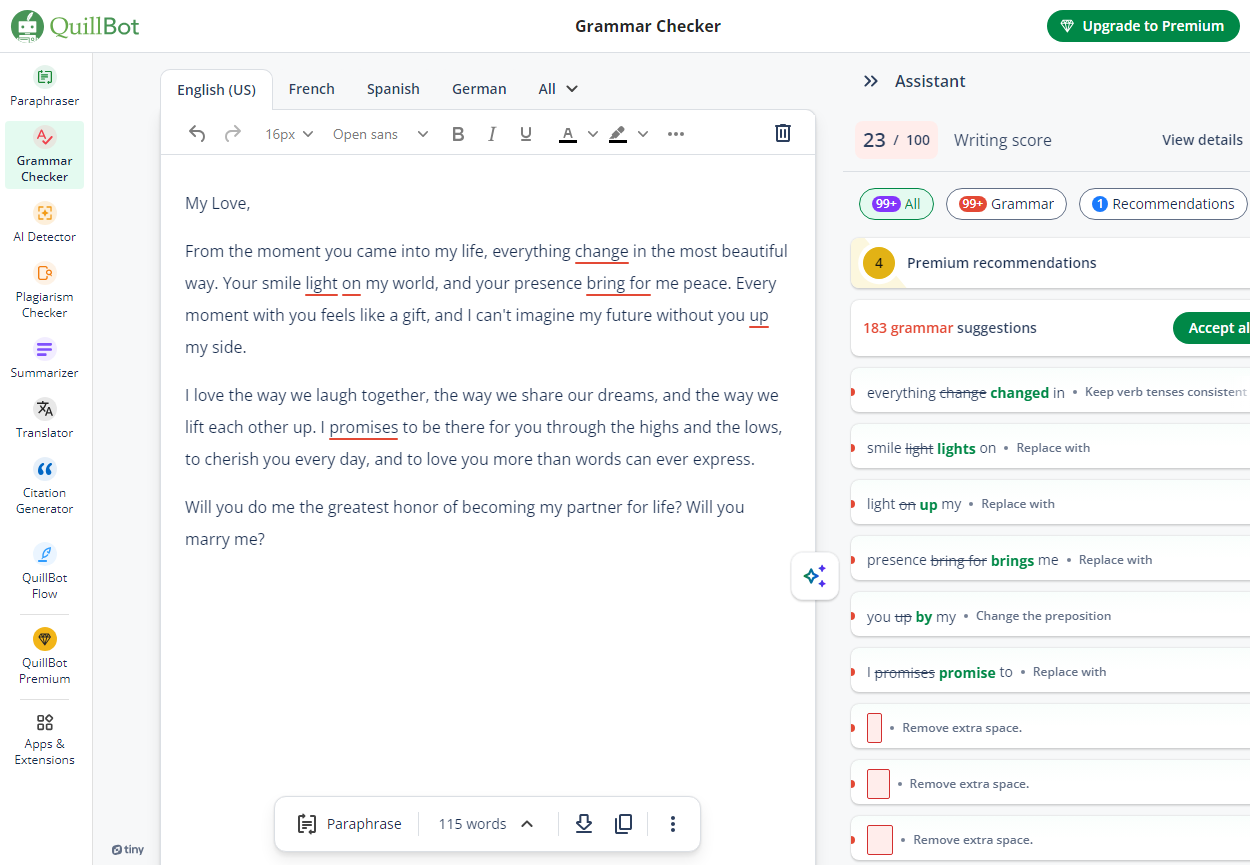
Task: Click the sparkle AI floating button
Action: tap(815, 576)
